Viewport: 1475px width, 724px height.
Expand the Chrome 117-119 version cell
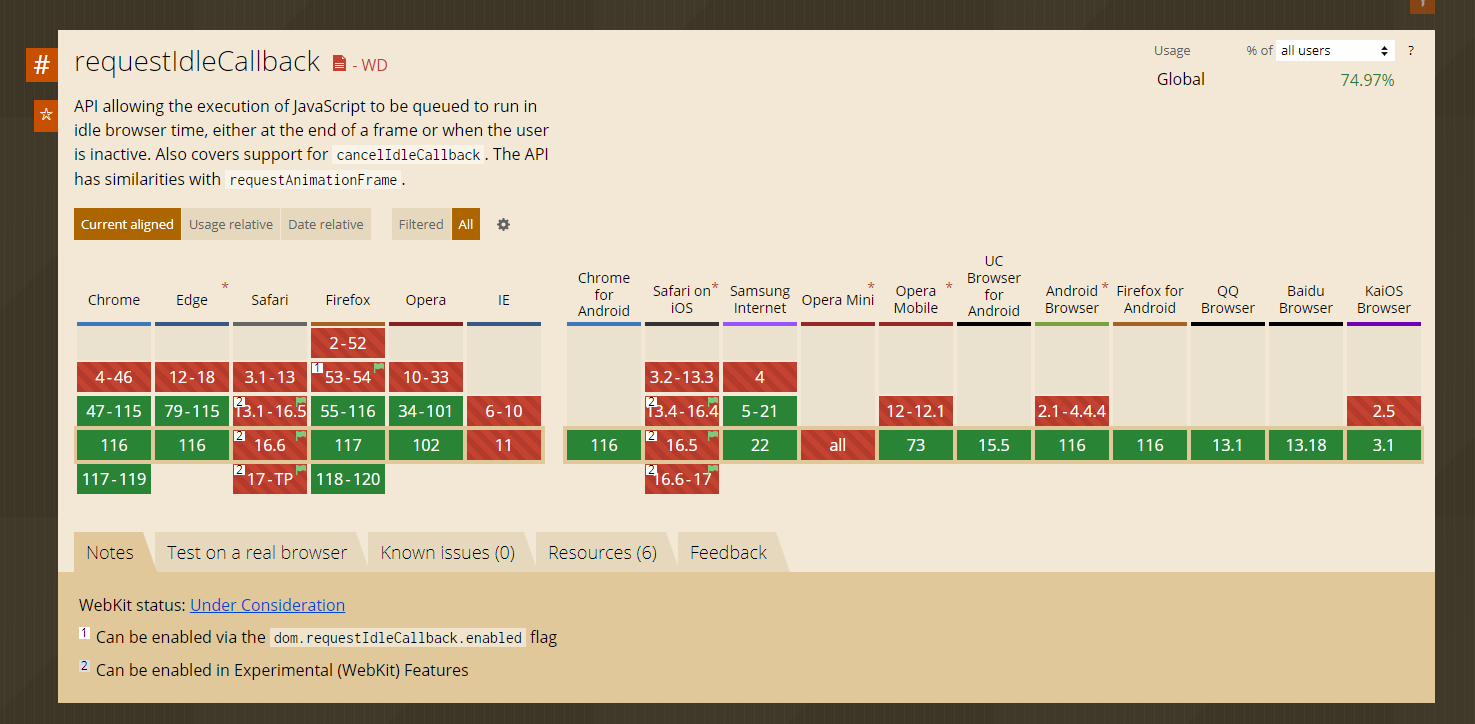[x=114, y=479]
